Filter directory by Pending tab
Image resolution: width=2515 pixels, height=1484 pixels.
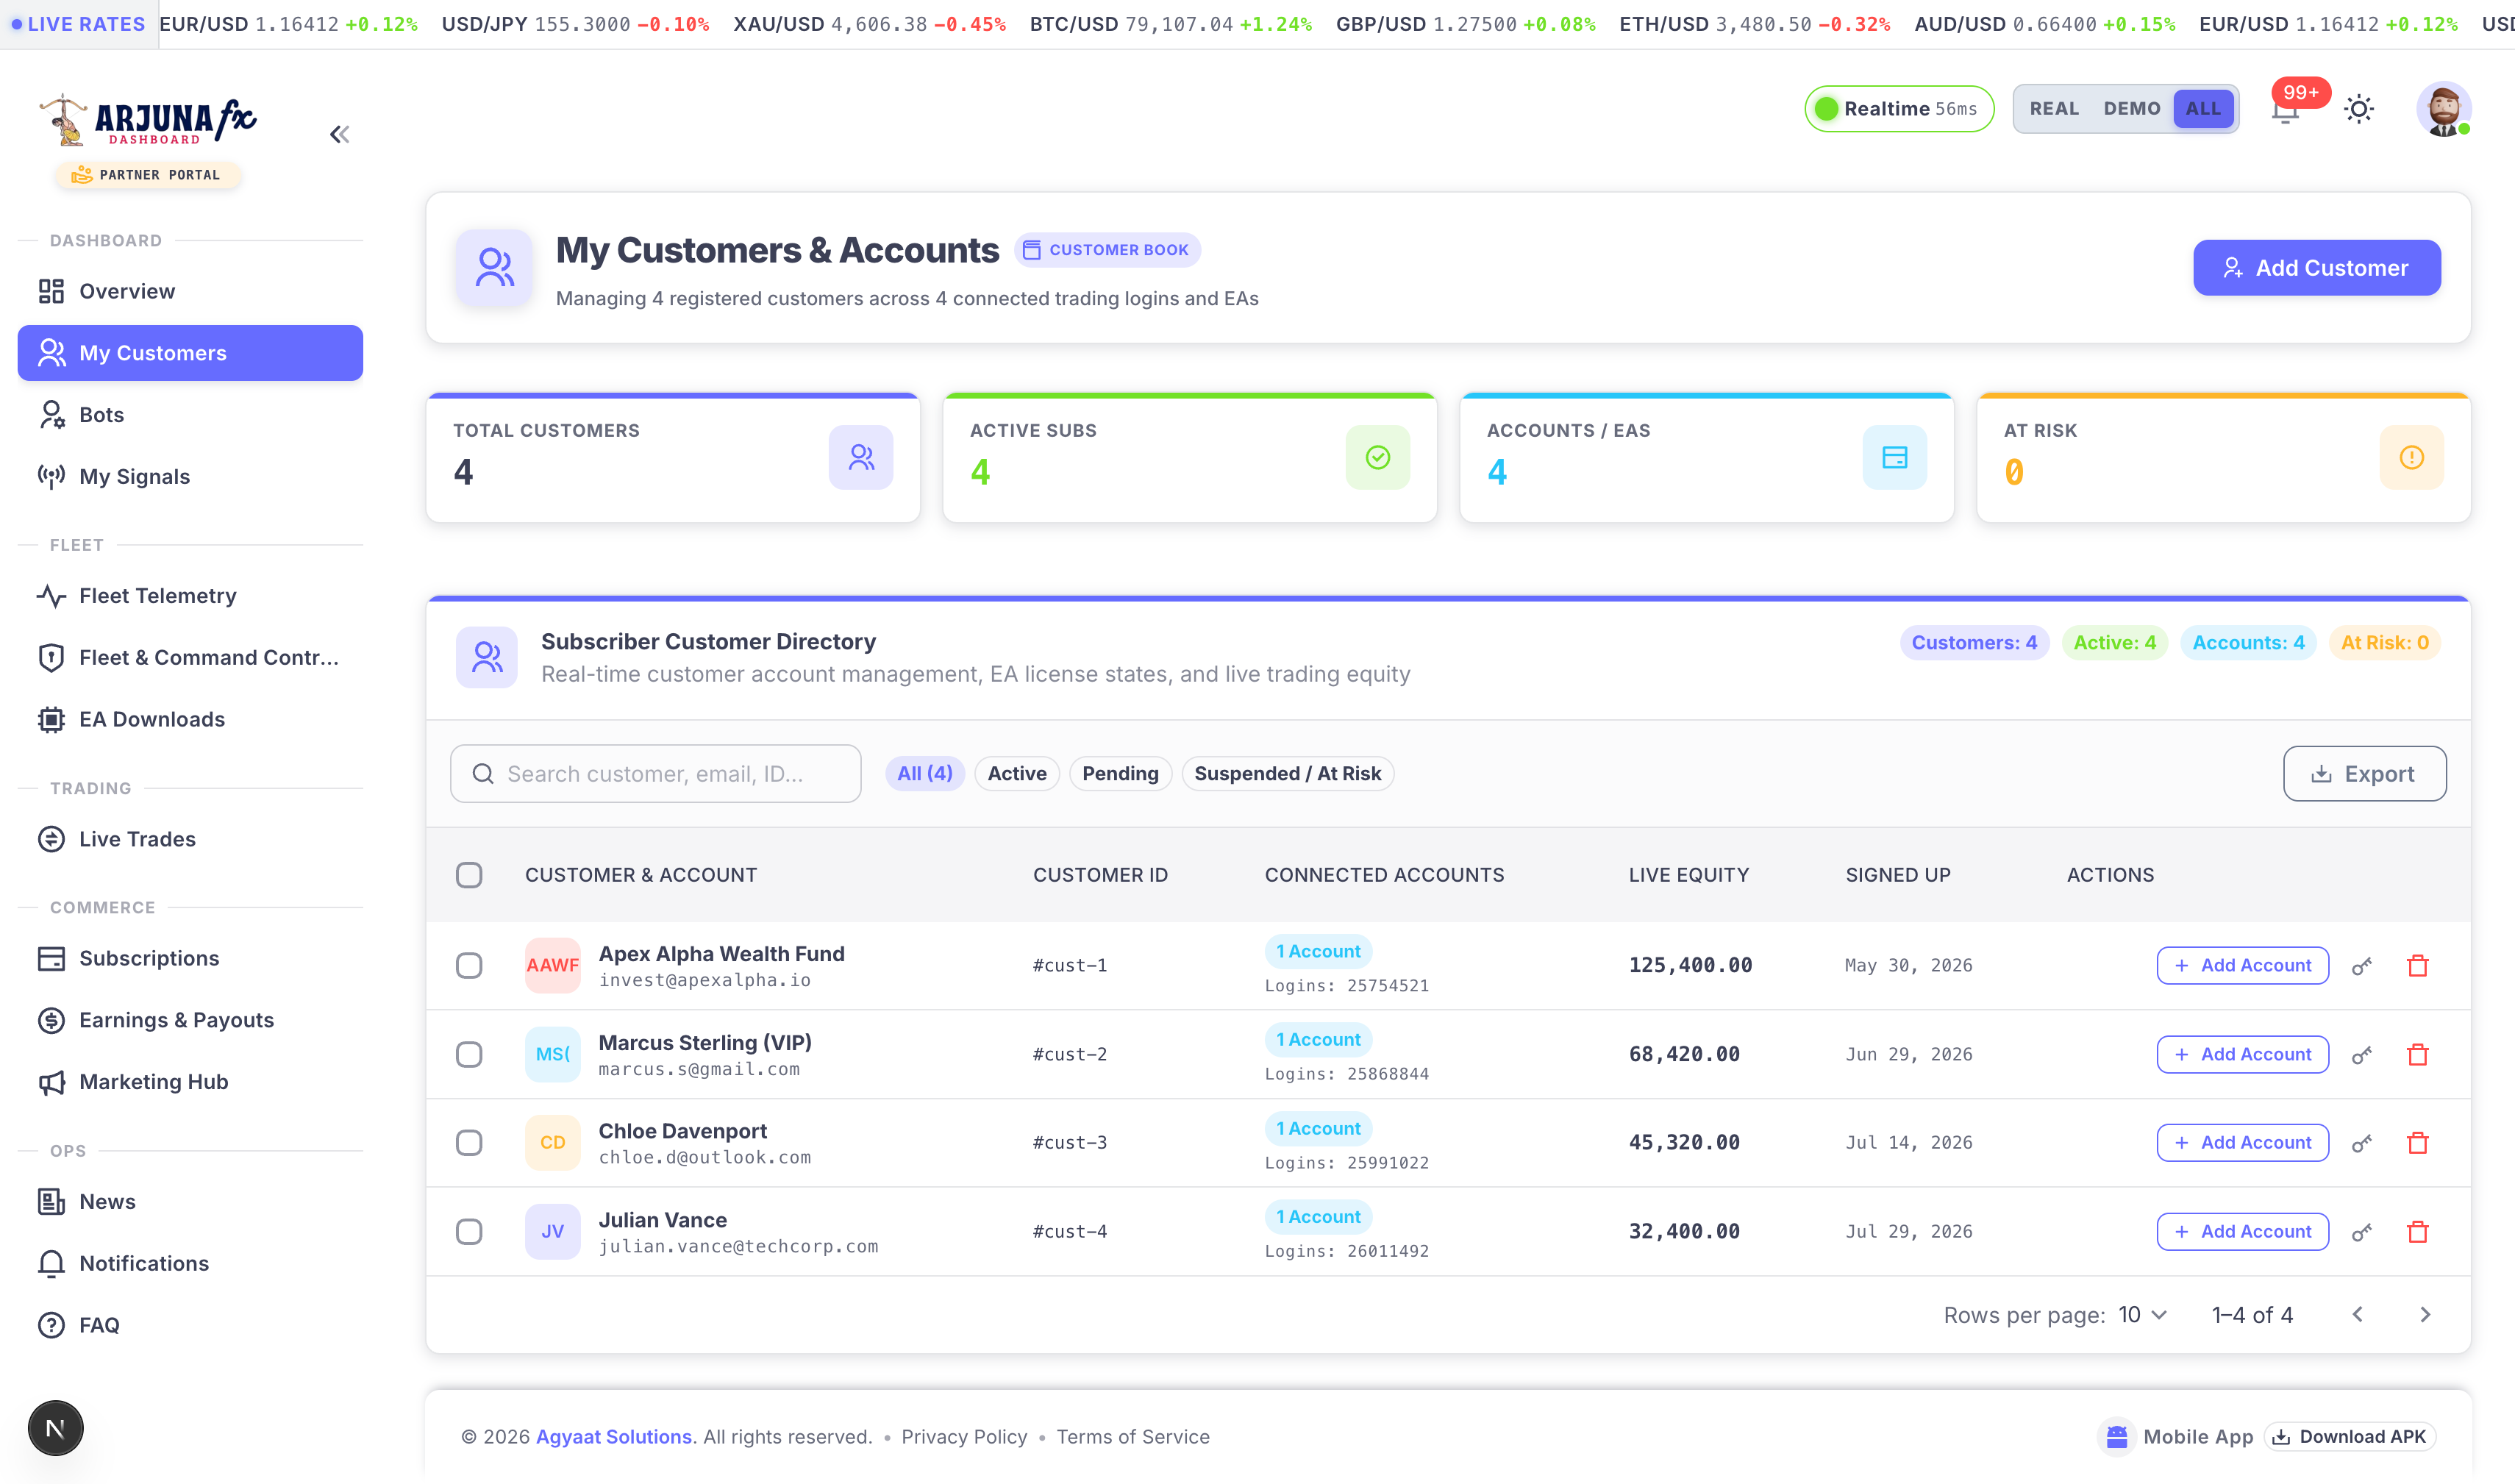pyautogui.click(x=1120, y=774)
